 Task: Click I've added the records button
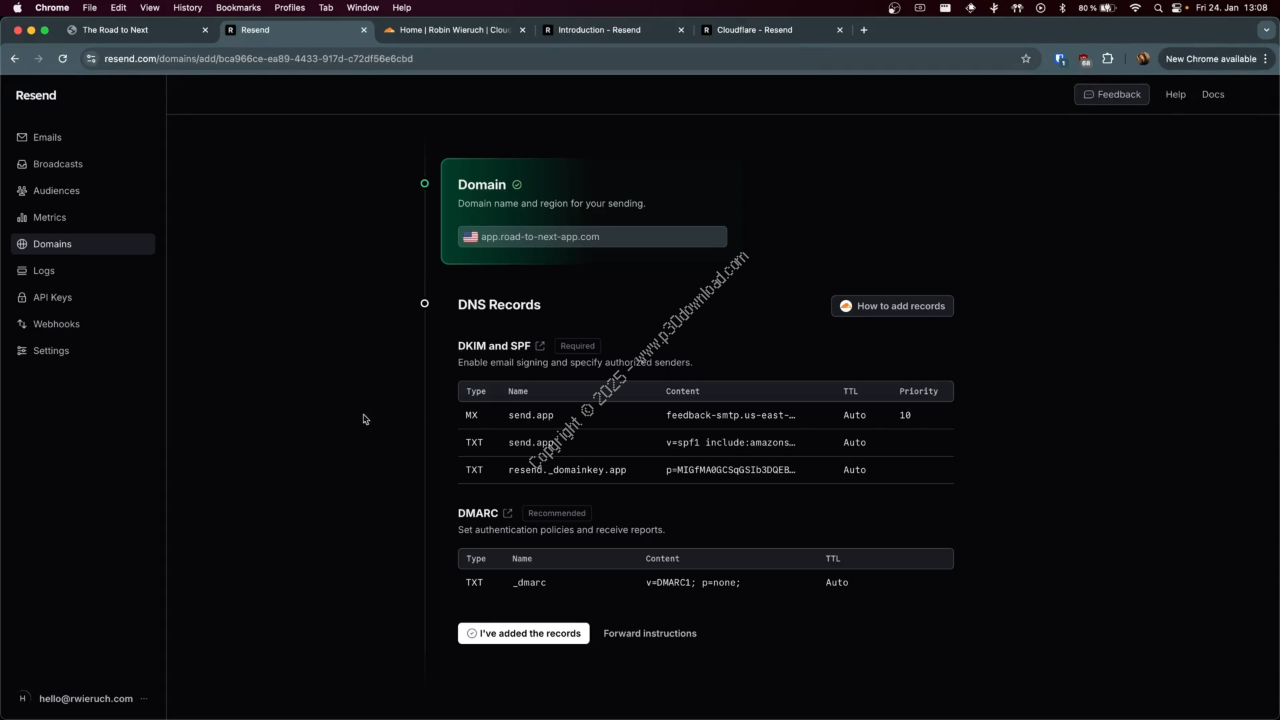(x=524, y=633)
